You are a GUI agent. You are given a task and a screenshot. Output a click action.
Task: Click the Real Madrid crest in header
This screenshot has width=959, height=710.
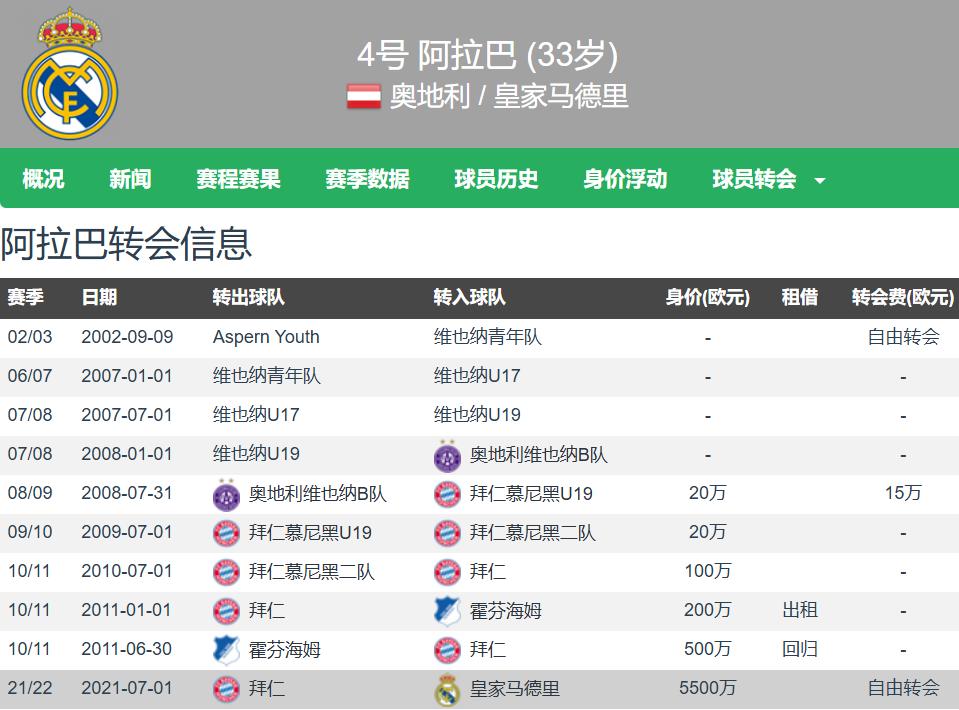pyautogui.click(x=70, y=73)
